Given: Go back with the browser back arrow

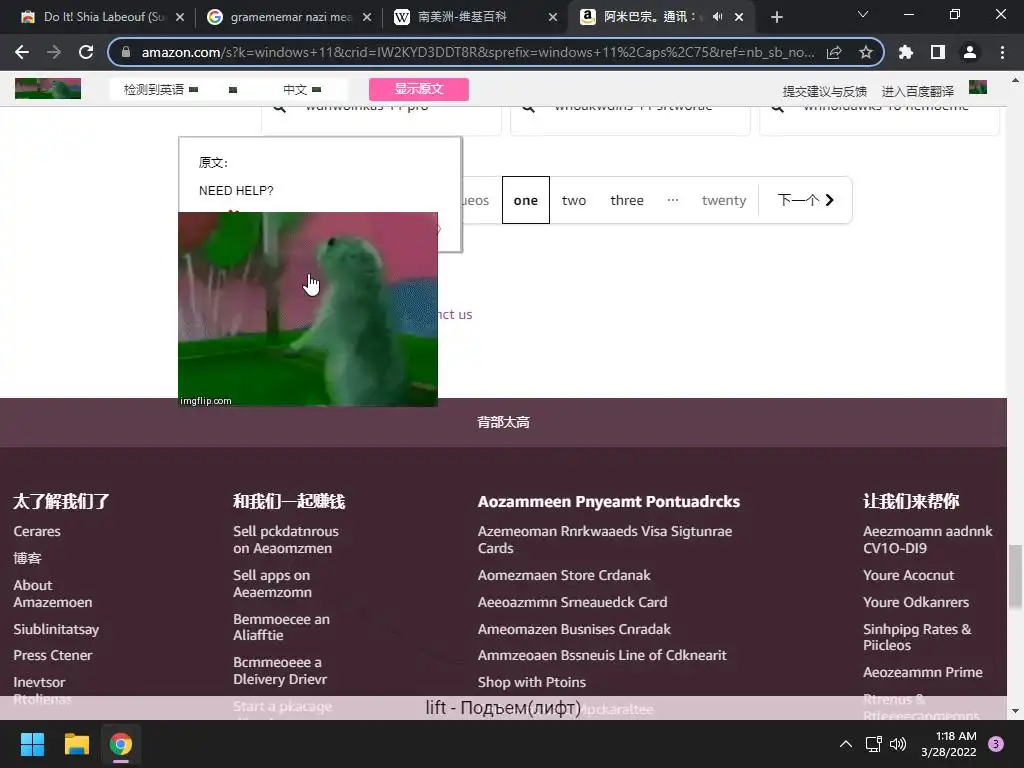Looking at the screenshot, I should pyautogui.click(x=22, y=52).
